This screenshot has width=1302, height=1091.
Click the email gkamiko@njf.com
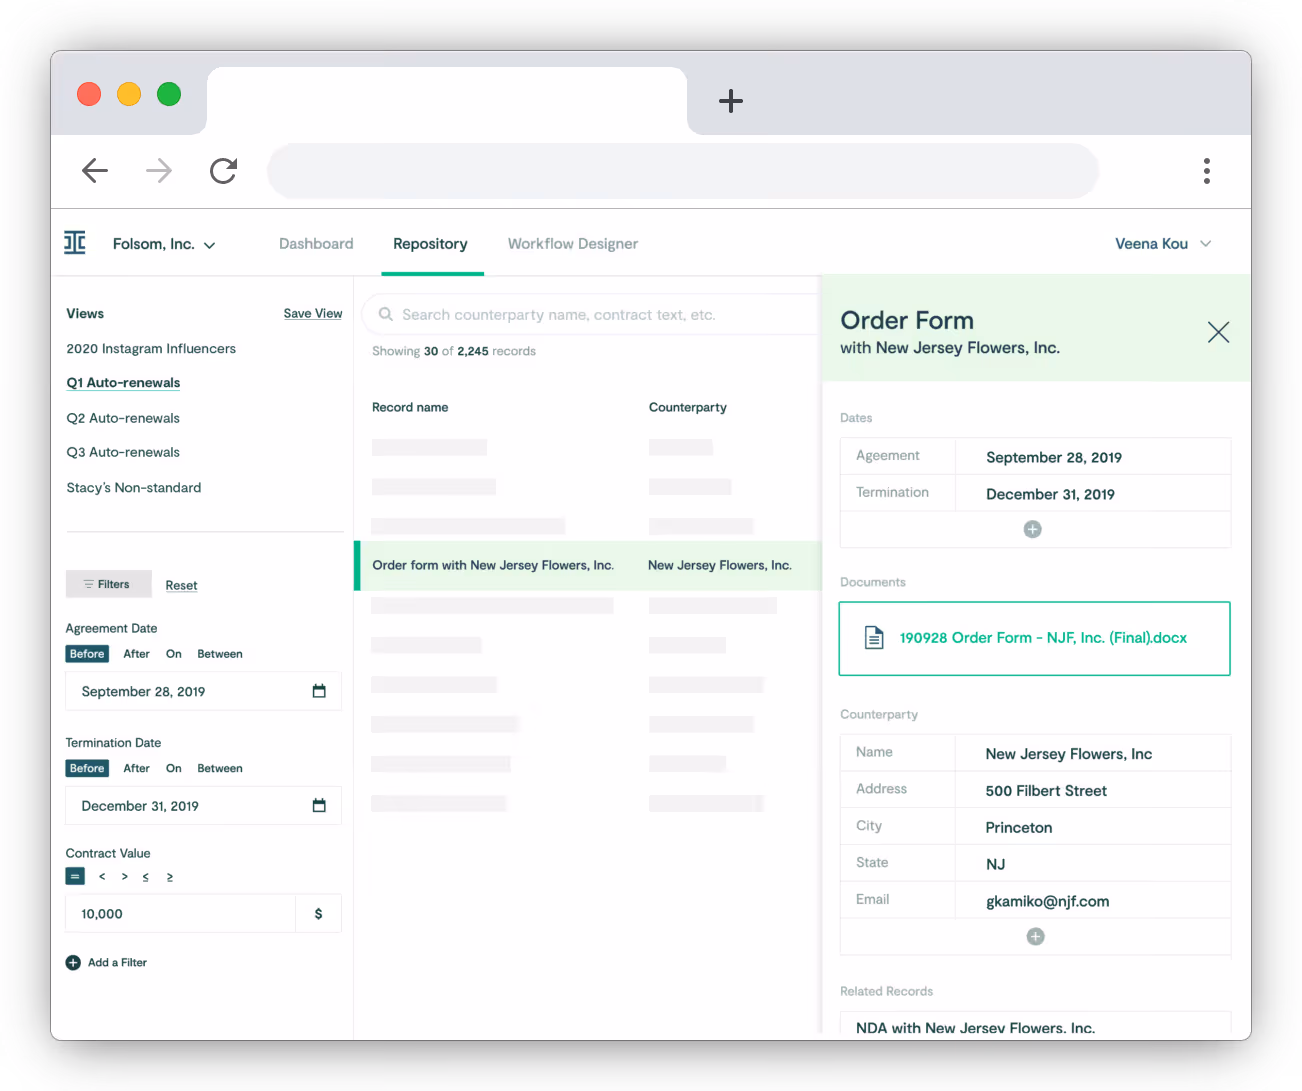point(1048,901)
